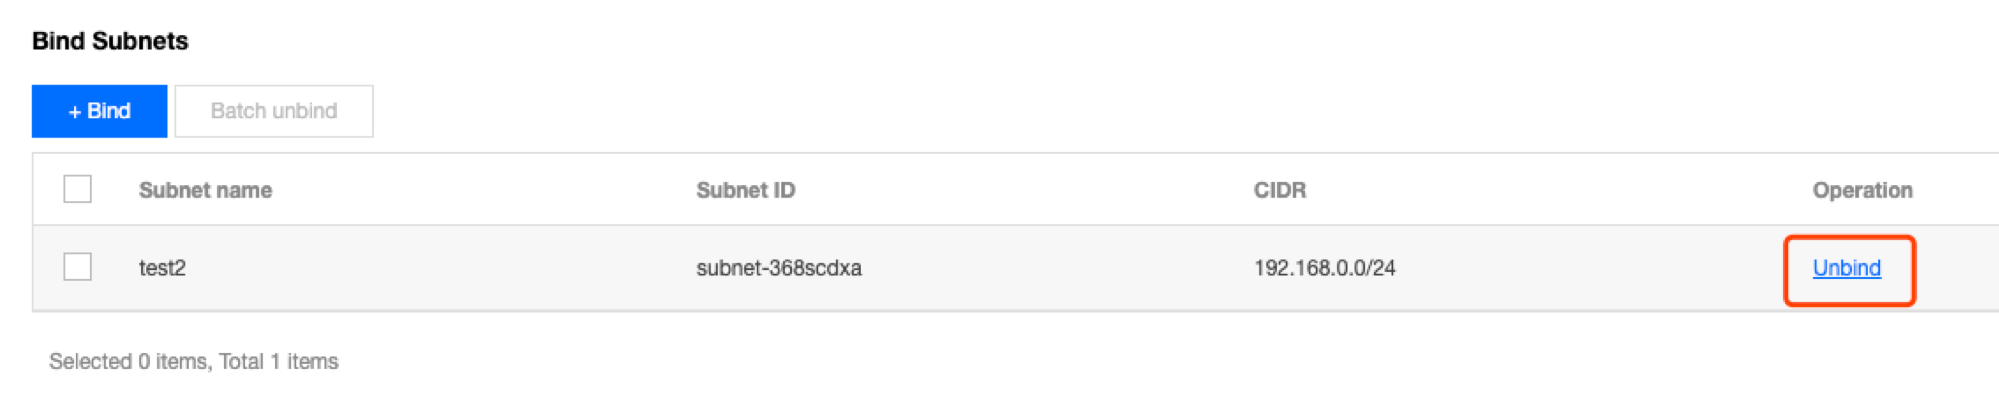Click the CIDR column header

click(x=1279, y=190)
